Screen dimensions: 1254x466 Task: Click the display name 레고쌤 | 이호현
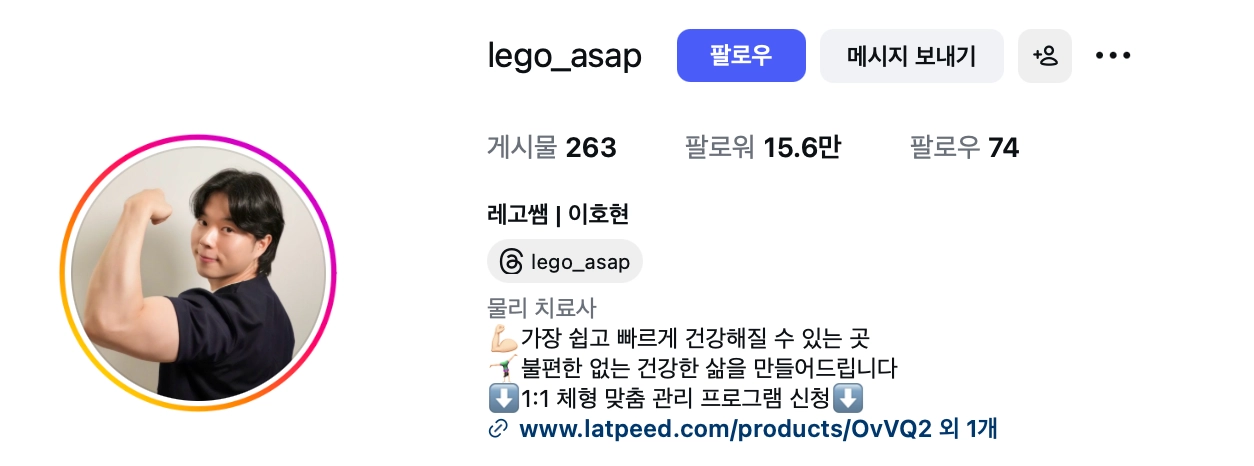click(558, 214)
